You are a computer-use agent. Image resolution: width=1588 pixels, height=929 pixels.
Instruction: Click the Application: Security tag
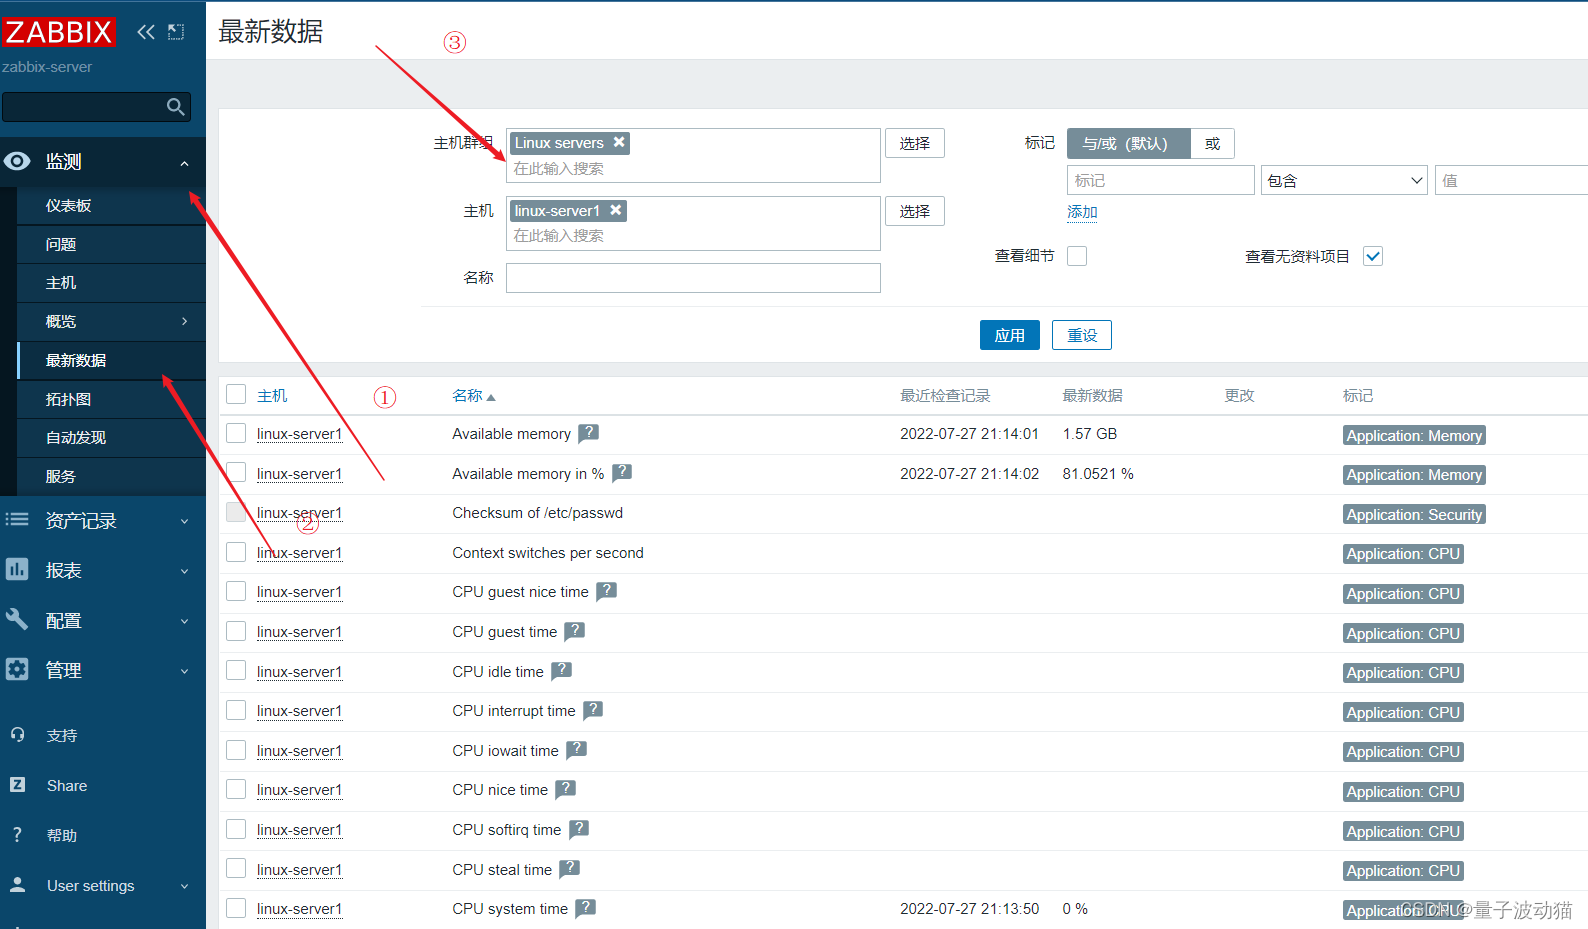tap(1414, 514)
